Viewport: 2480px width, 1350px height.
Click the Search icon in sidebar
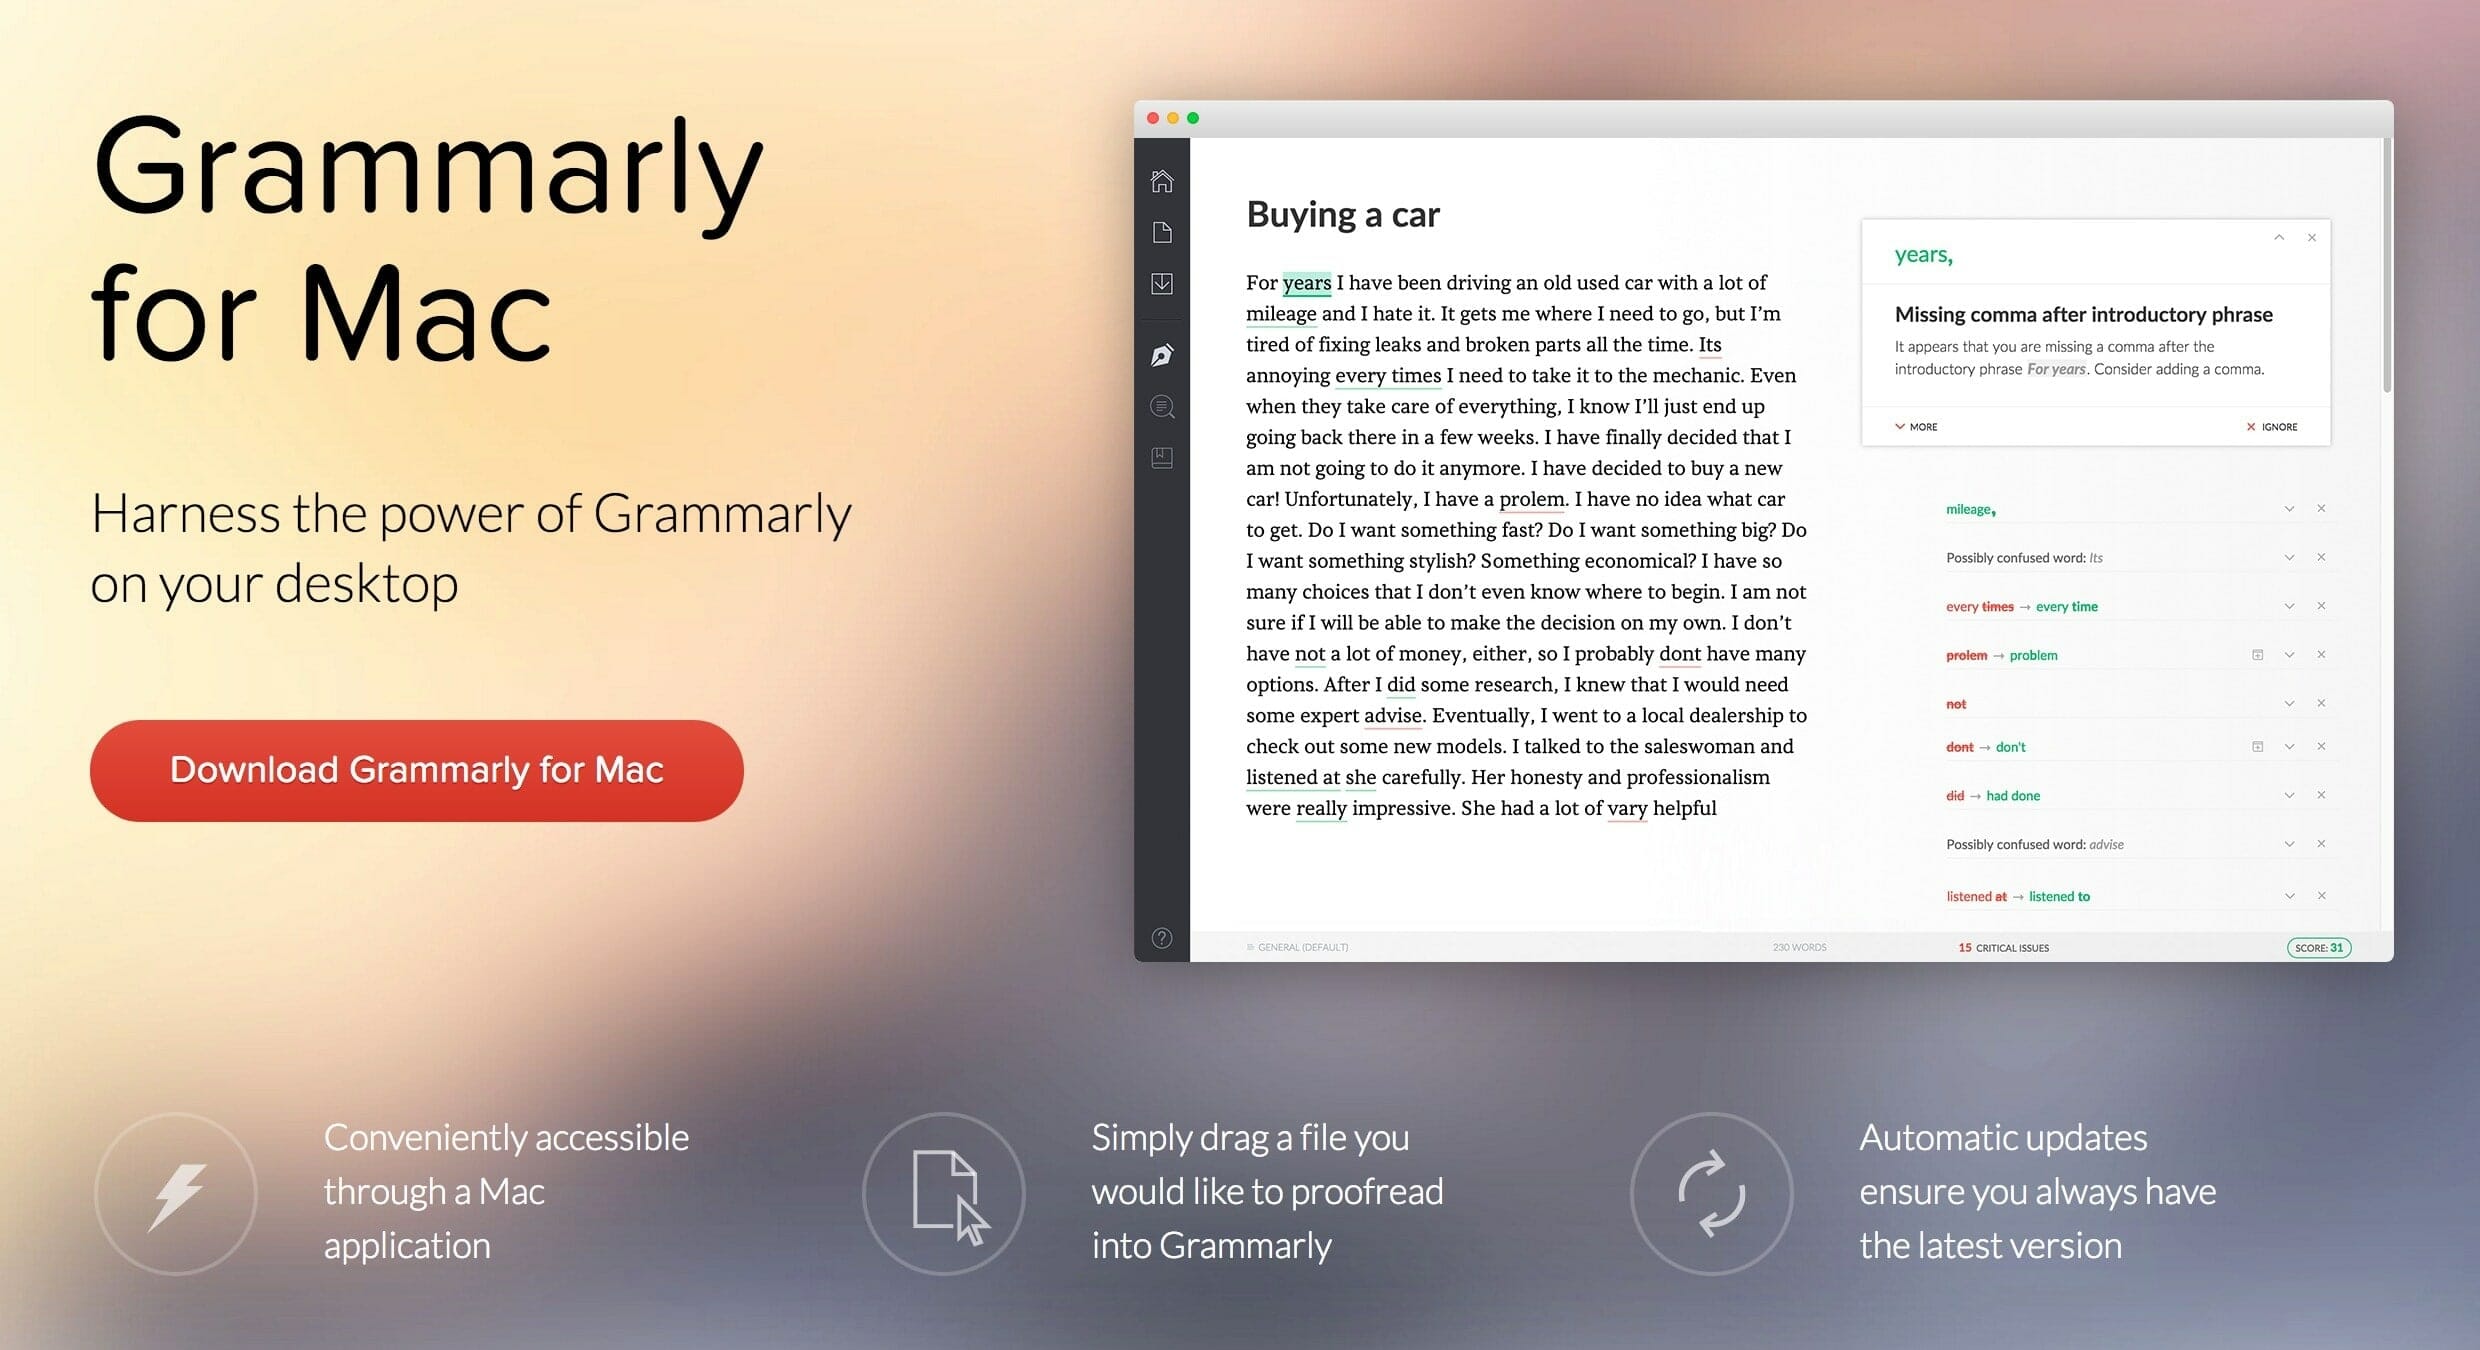click(x=1164, y=407)
